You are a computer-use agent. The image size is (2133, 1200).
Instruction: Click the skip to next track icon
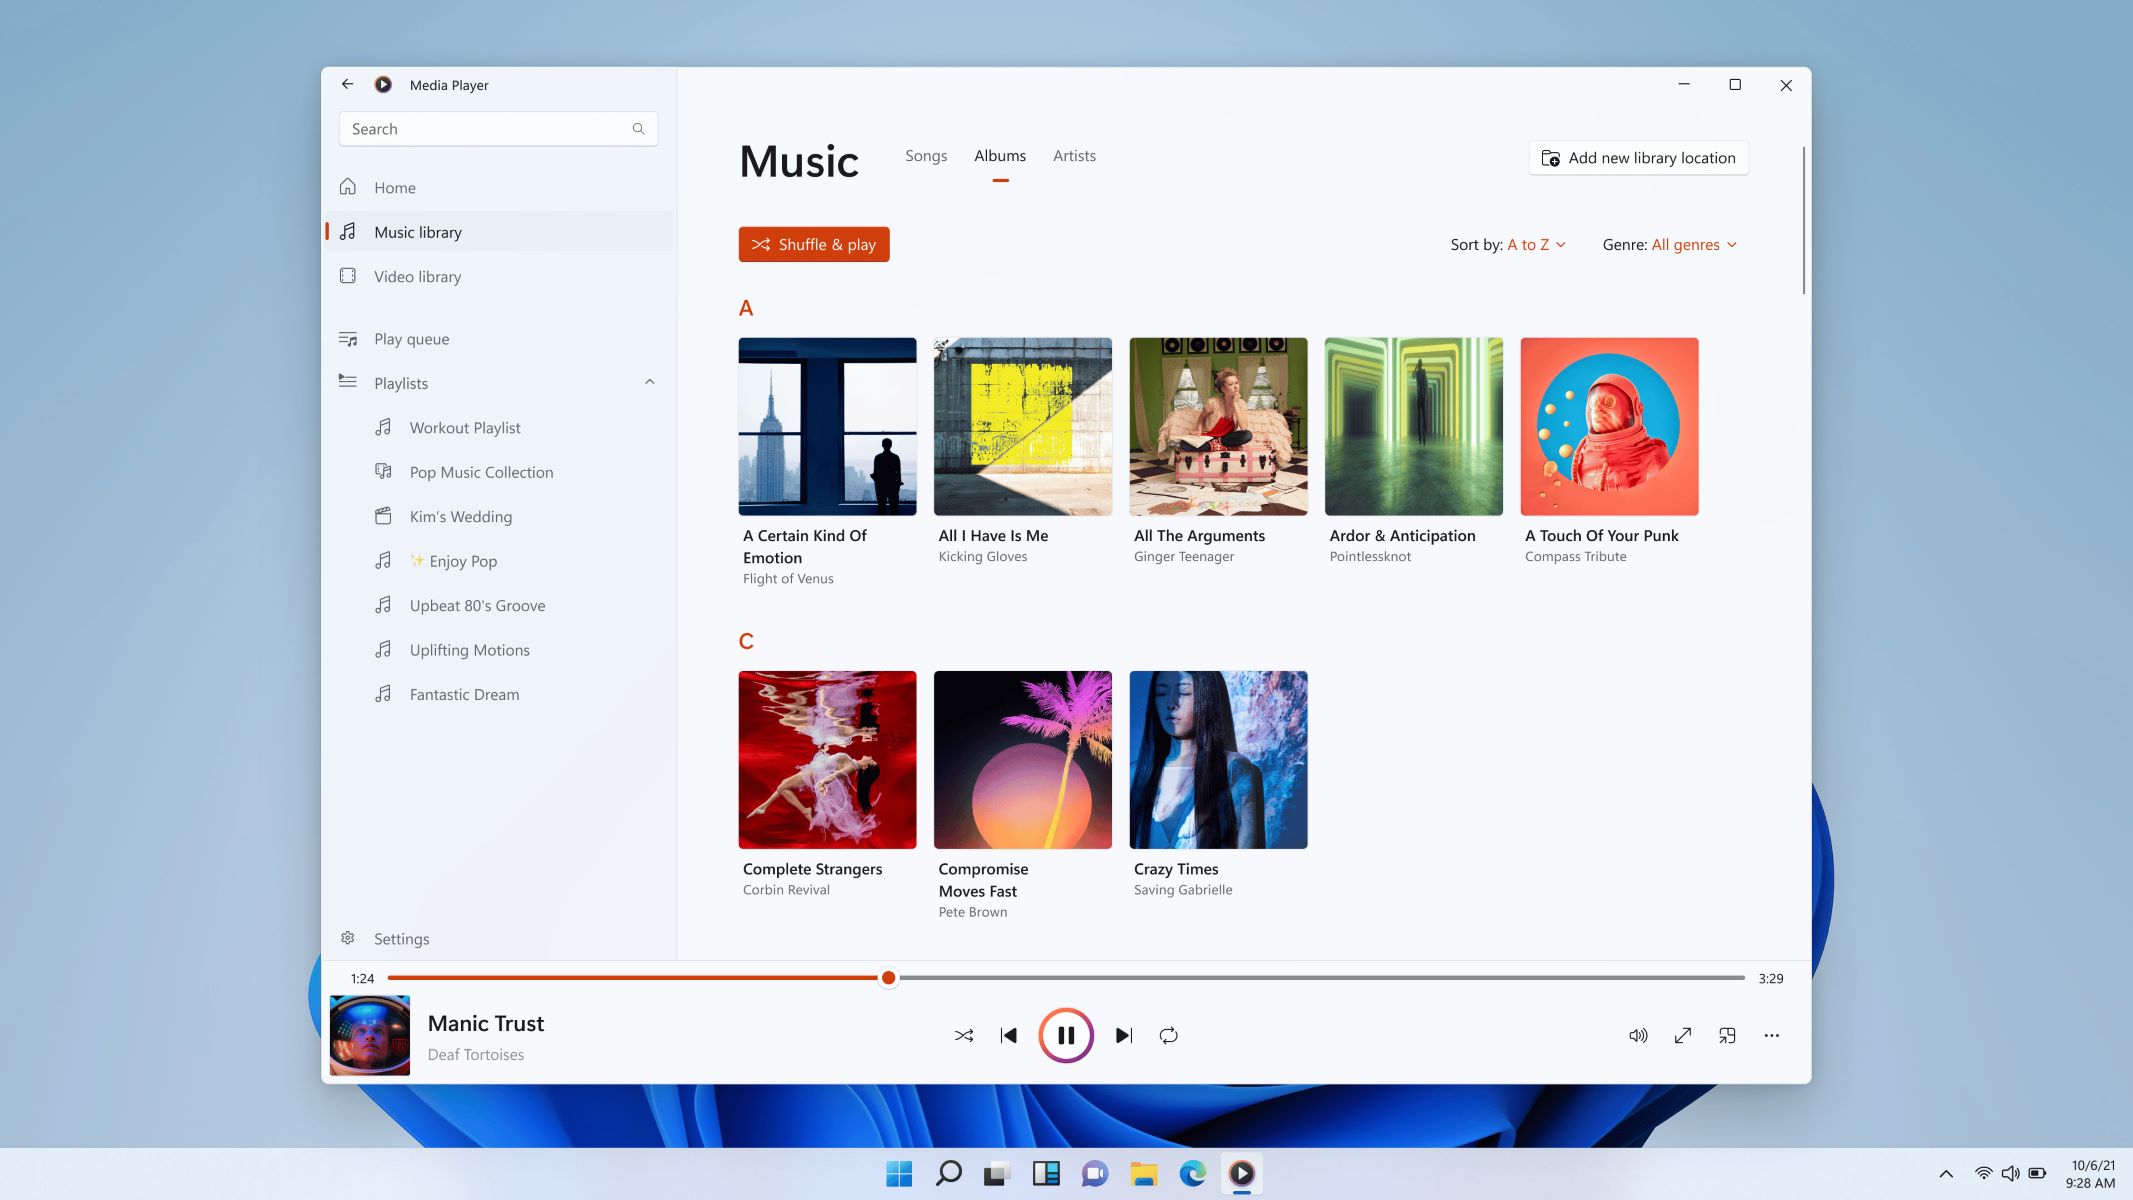[1124, 1034]
